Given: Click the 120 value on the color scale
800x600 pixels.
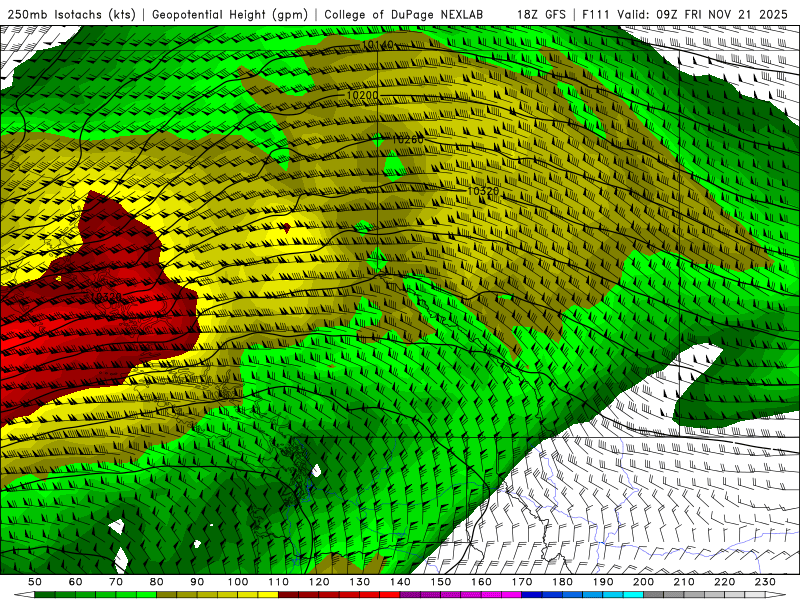Looking at the screenshot, I should coord(319,582).
